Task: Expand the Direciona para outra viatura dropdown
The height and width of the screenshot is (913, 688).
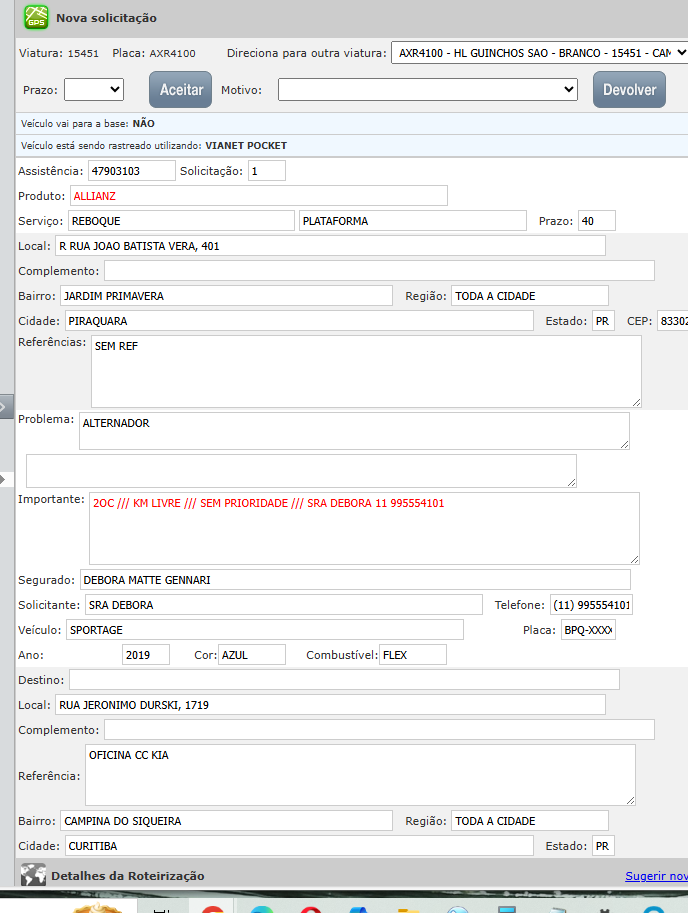Action: coord(538,52)
